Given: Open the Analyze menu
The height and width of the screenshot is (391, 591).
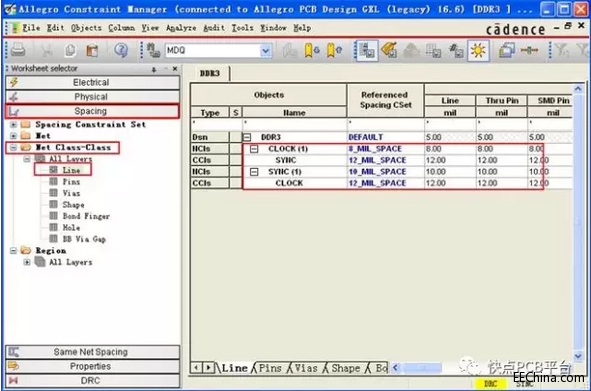Looking at the screenshot, I should click(x=181, y=28).
